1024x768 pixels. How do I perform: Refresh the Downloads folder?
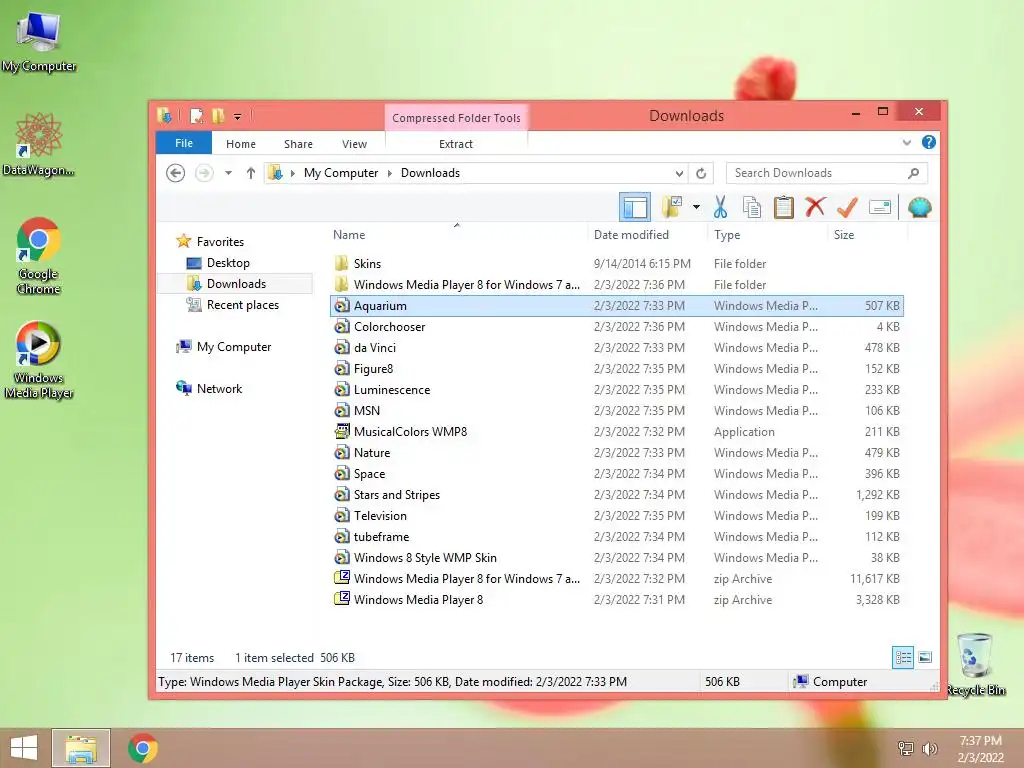701,173
